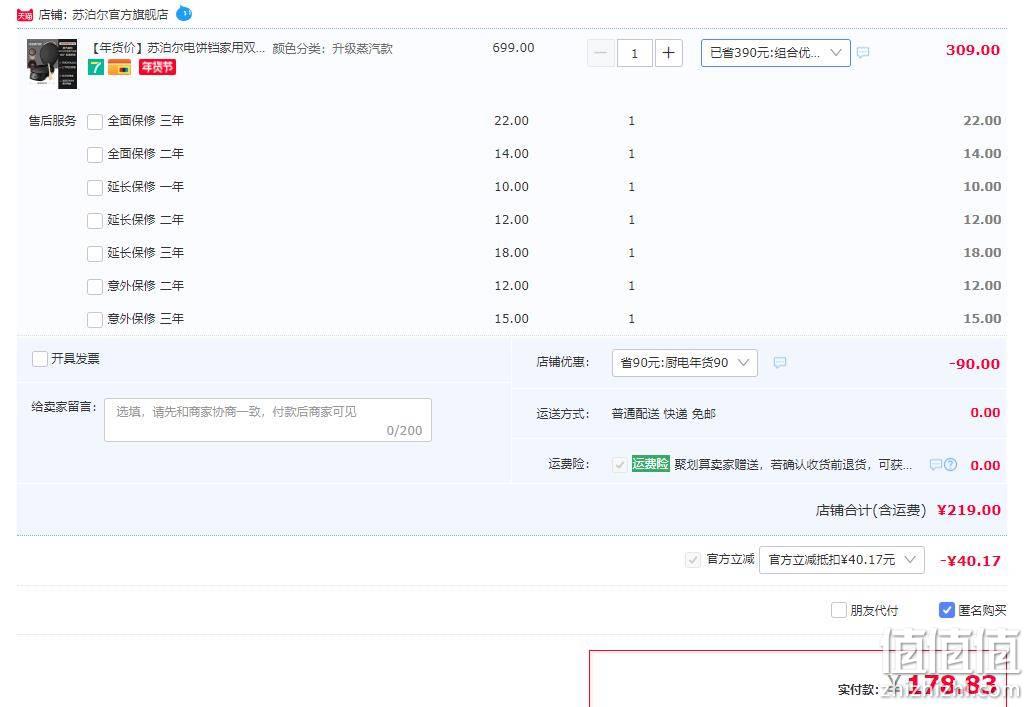Toggle the 运费险 shipping insurance checkbox
Screen dimensions: 1030x707
(619, 465)
